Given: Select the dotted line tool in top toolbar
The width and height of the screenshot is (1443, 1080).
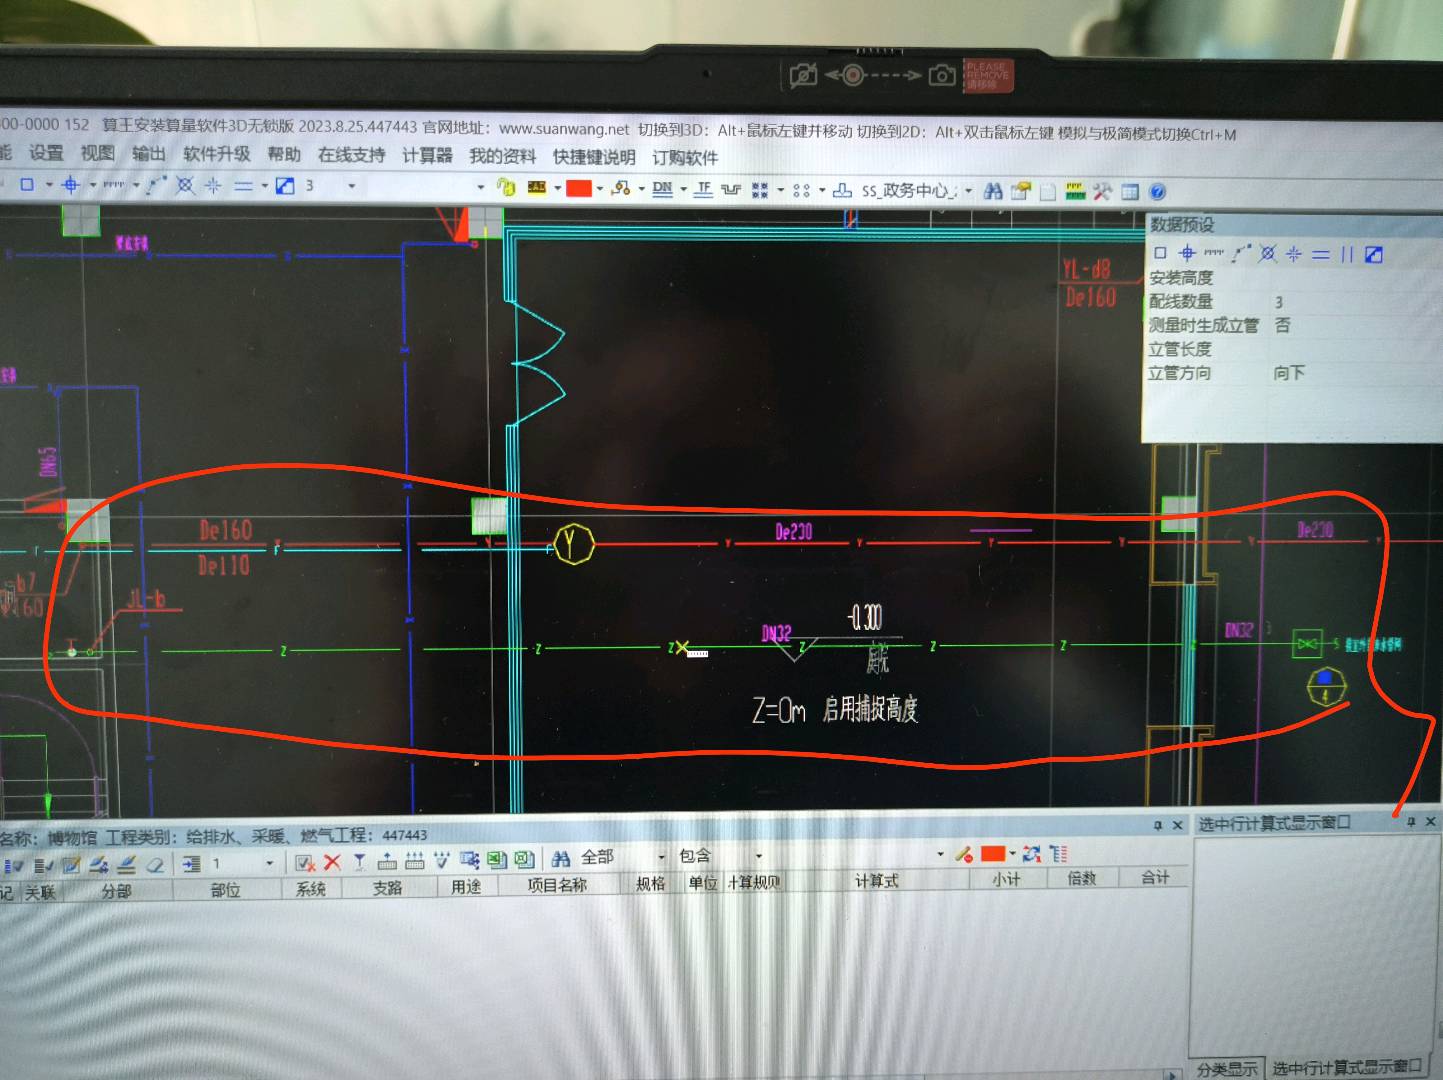Looking at the screenshot, I should pyautogui.click(x=114, y=185).
